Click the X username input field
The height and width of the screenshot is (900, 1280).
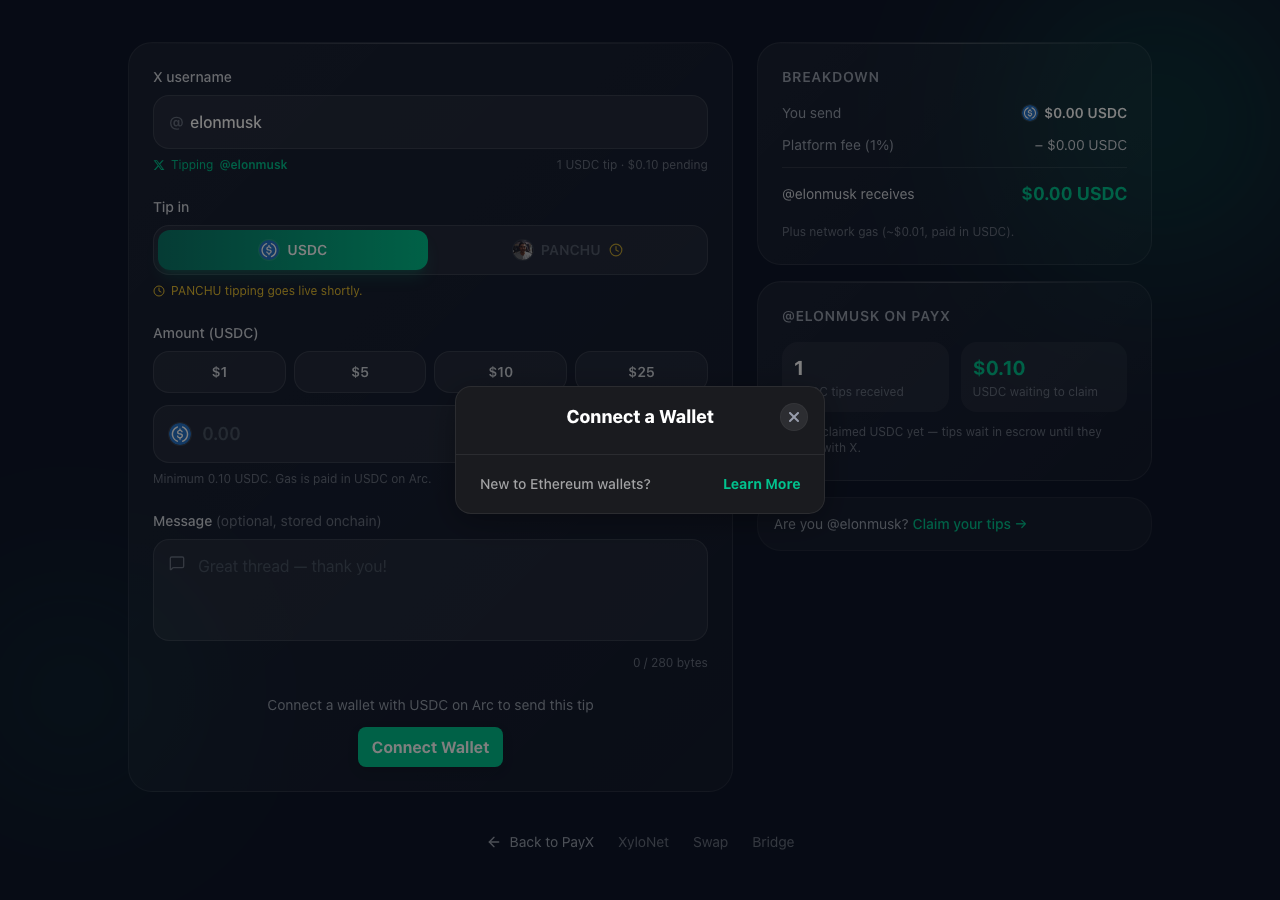tap(430, 122)
